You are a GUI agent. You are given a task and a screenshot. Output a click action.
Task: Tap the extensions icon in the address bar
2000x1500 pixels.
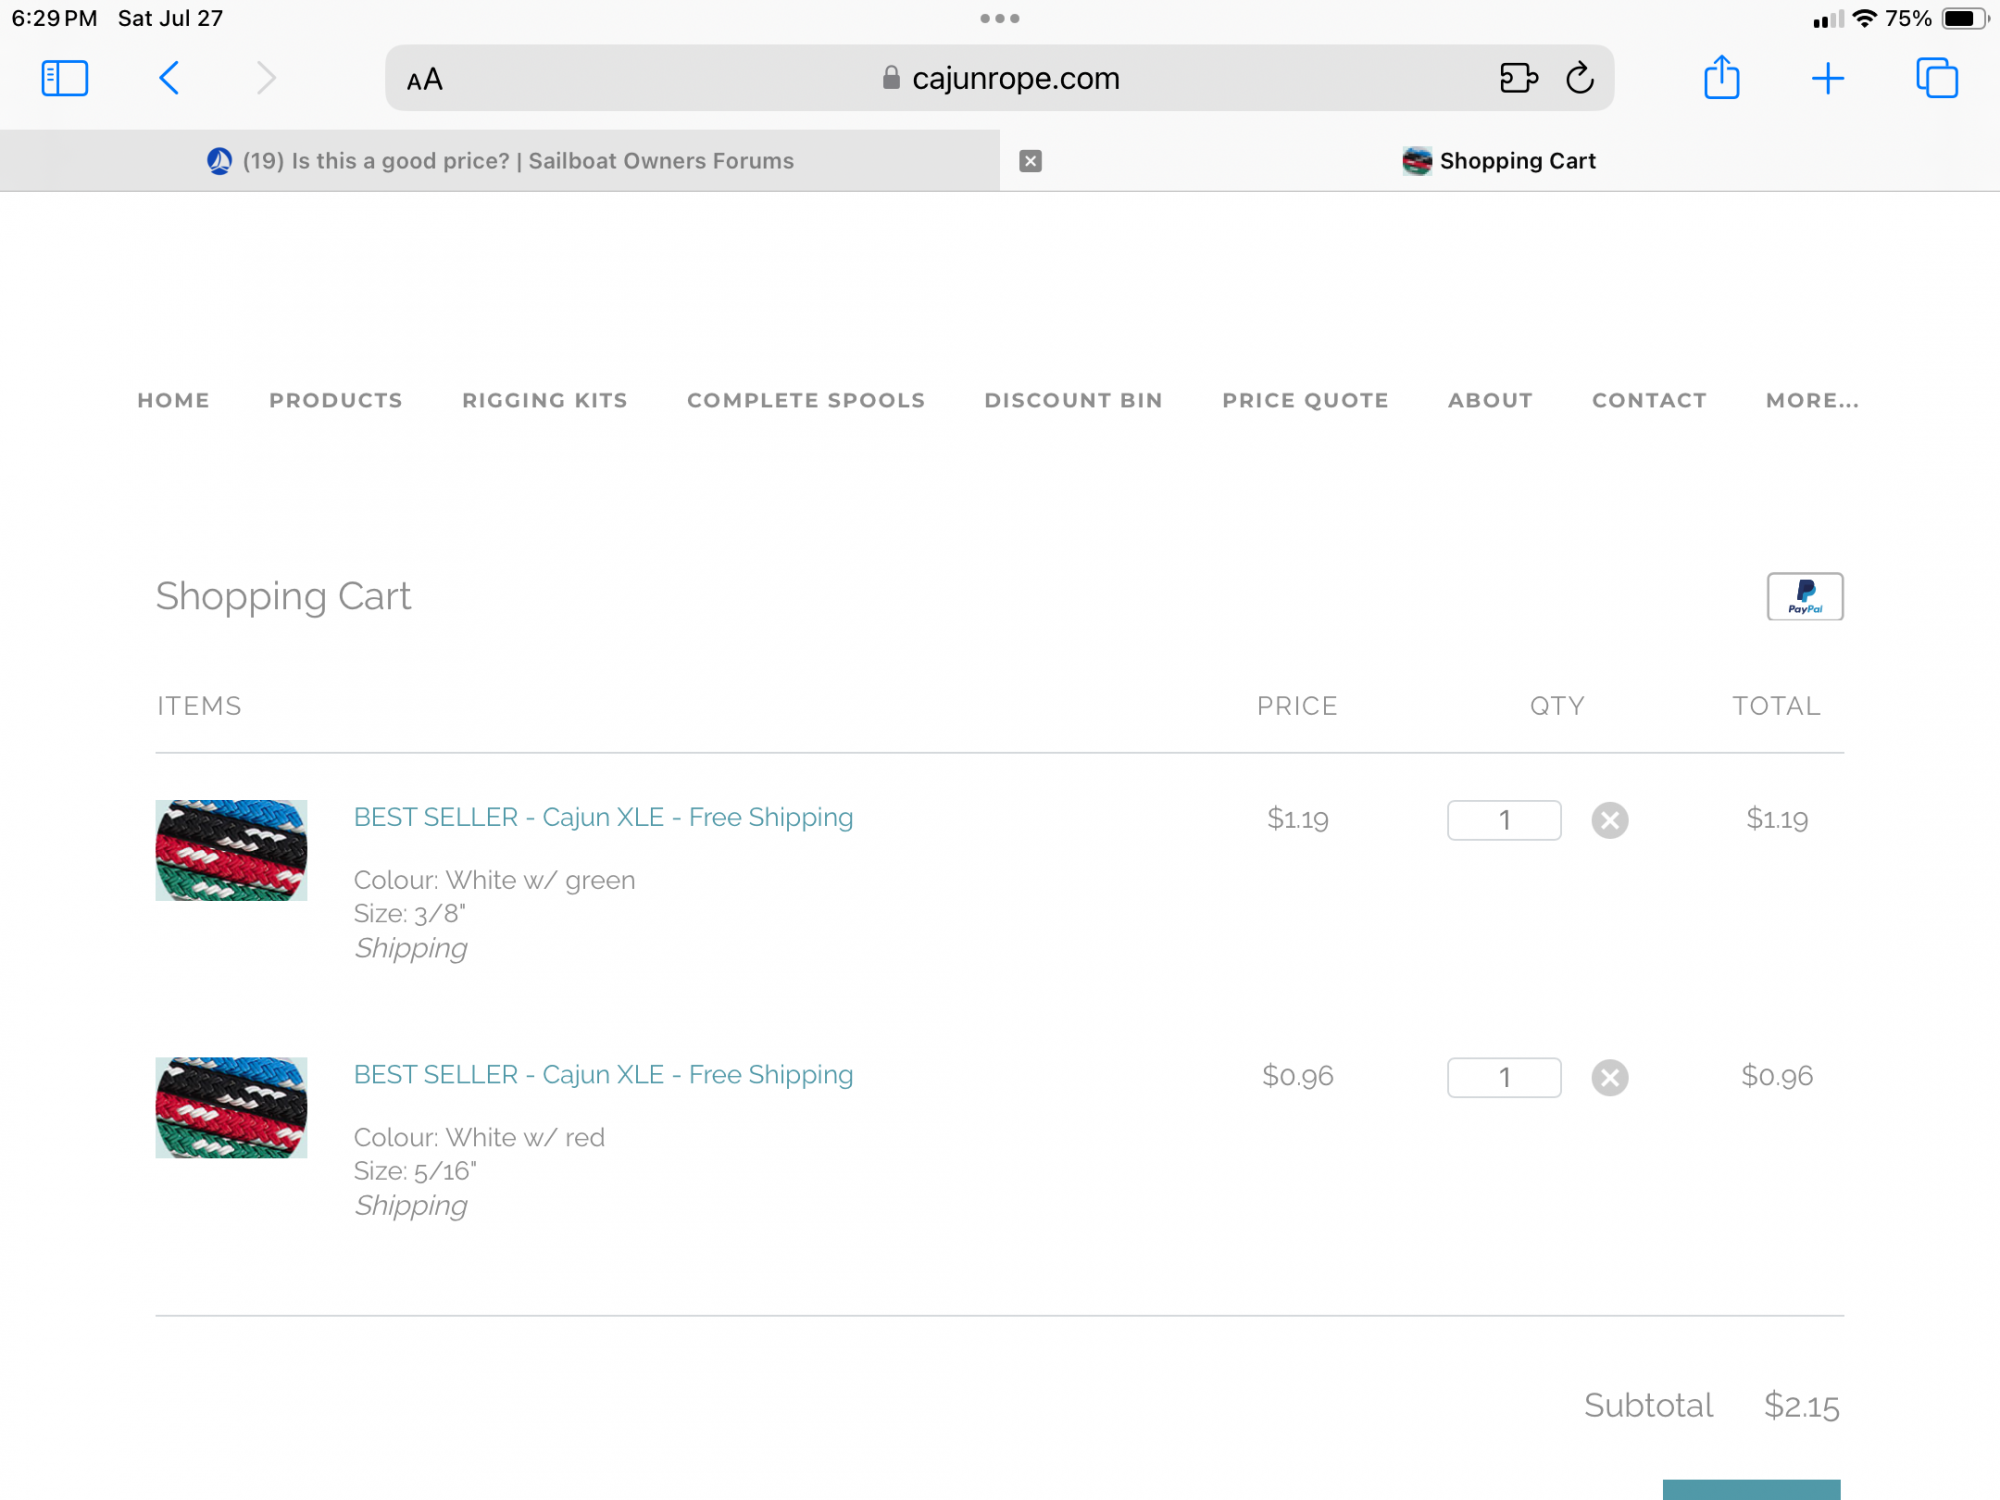click(x=1518, y=78)
